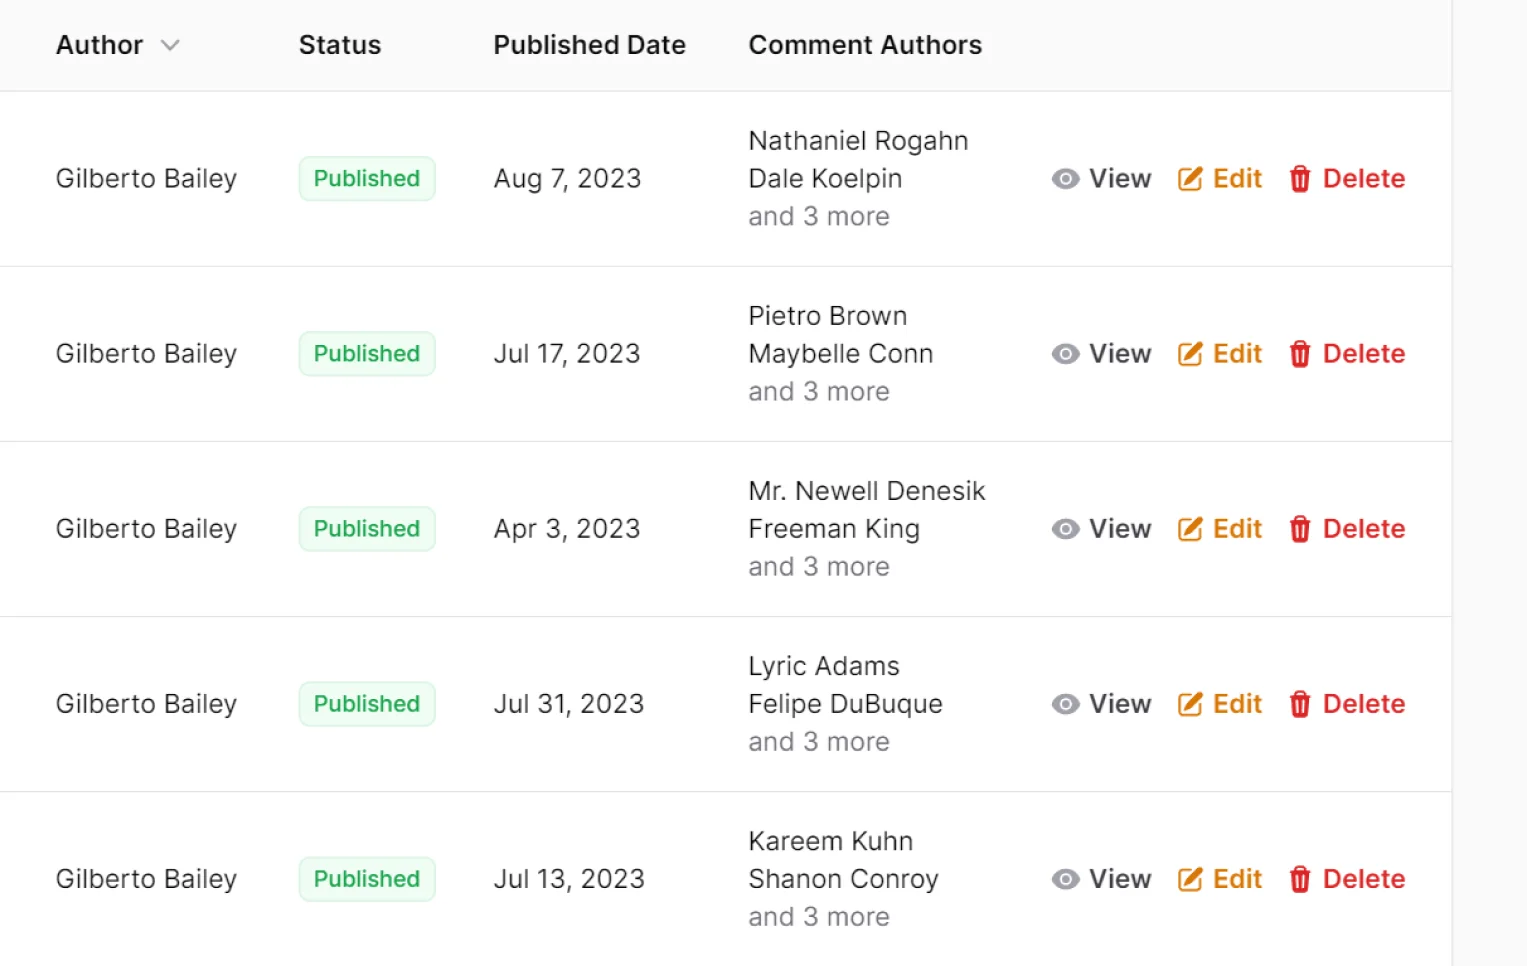Click the edit pencil icon in the Jul 17, 2023 row

1190,354
